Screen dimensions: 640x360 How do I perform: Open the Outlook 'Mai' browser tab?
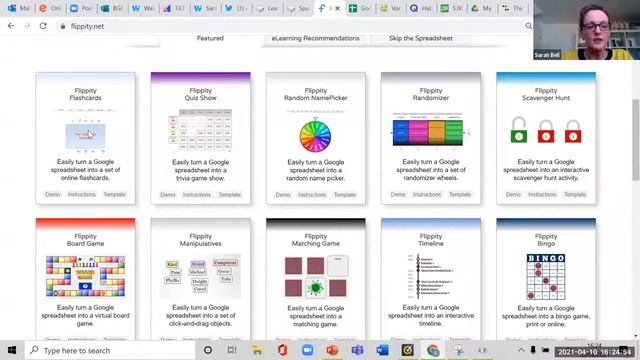(x=19, y=8)
